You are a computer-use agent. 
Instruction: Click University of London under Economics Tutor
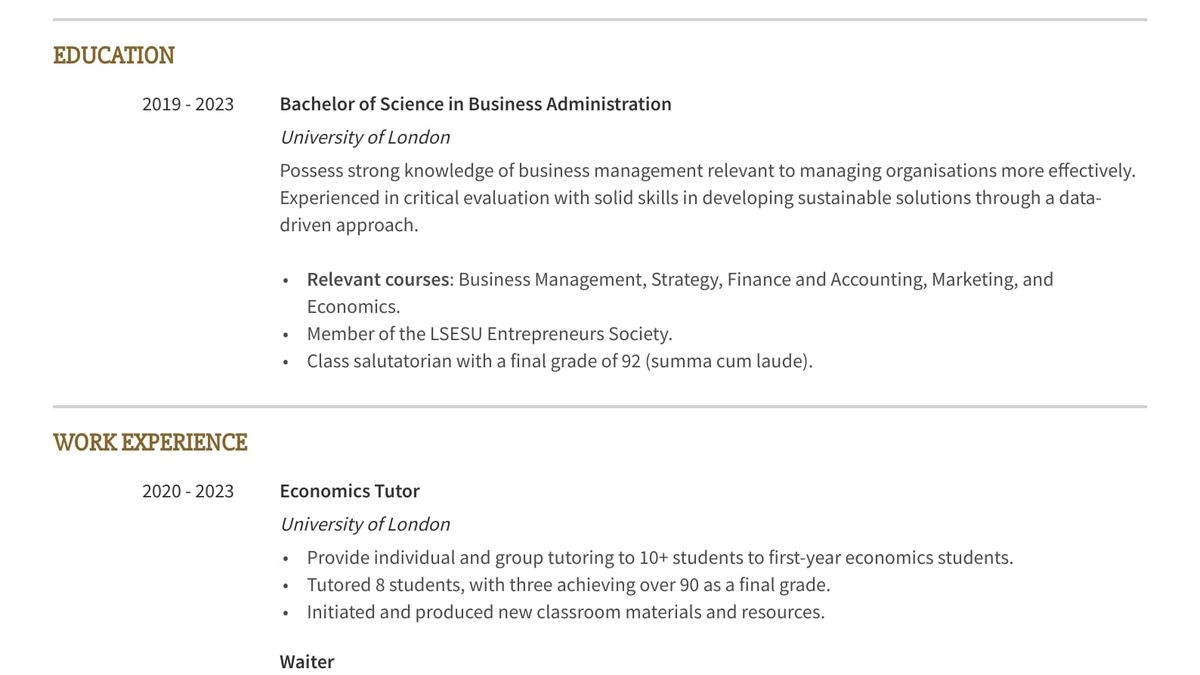tap(365, 524)
